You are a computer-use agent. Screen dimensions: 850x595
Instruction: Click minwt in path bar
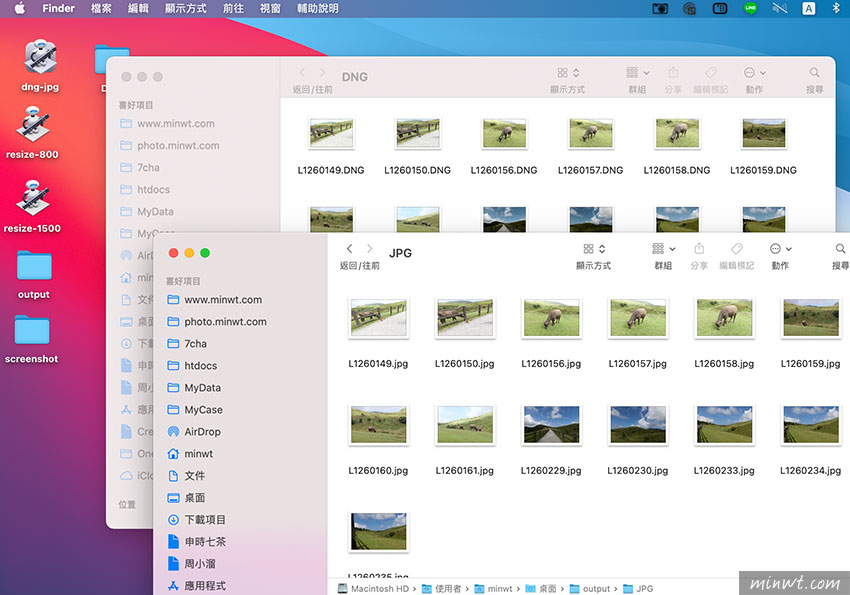click(x=493, y=588)
